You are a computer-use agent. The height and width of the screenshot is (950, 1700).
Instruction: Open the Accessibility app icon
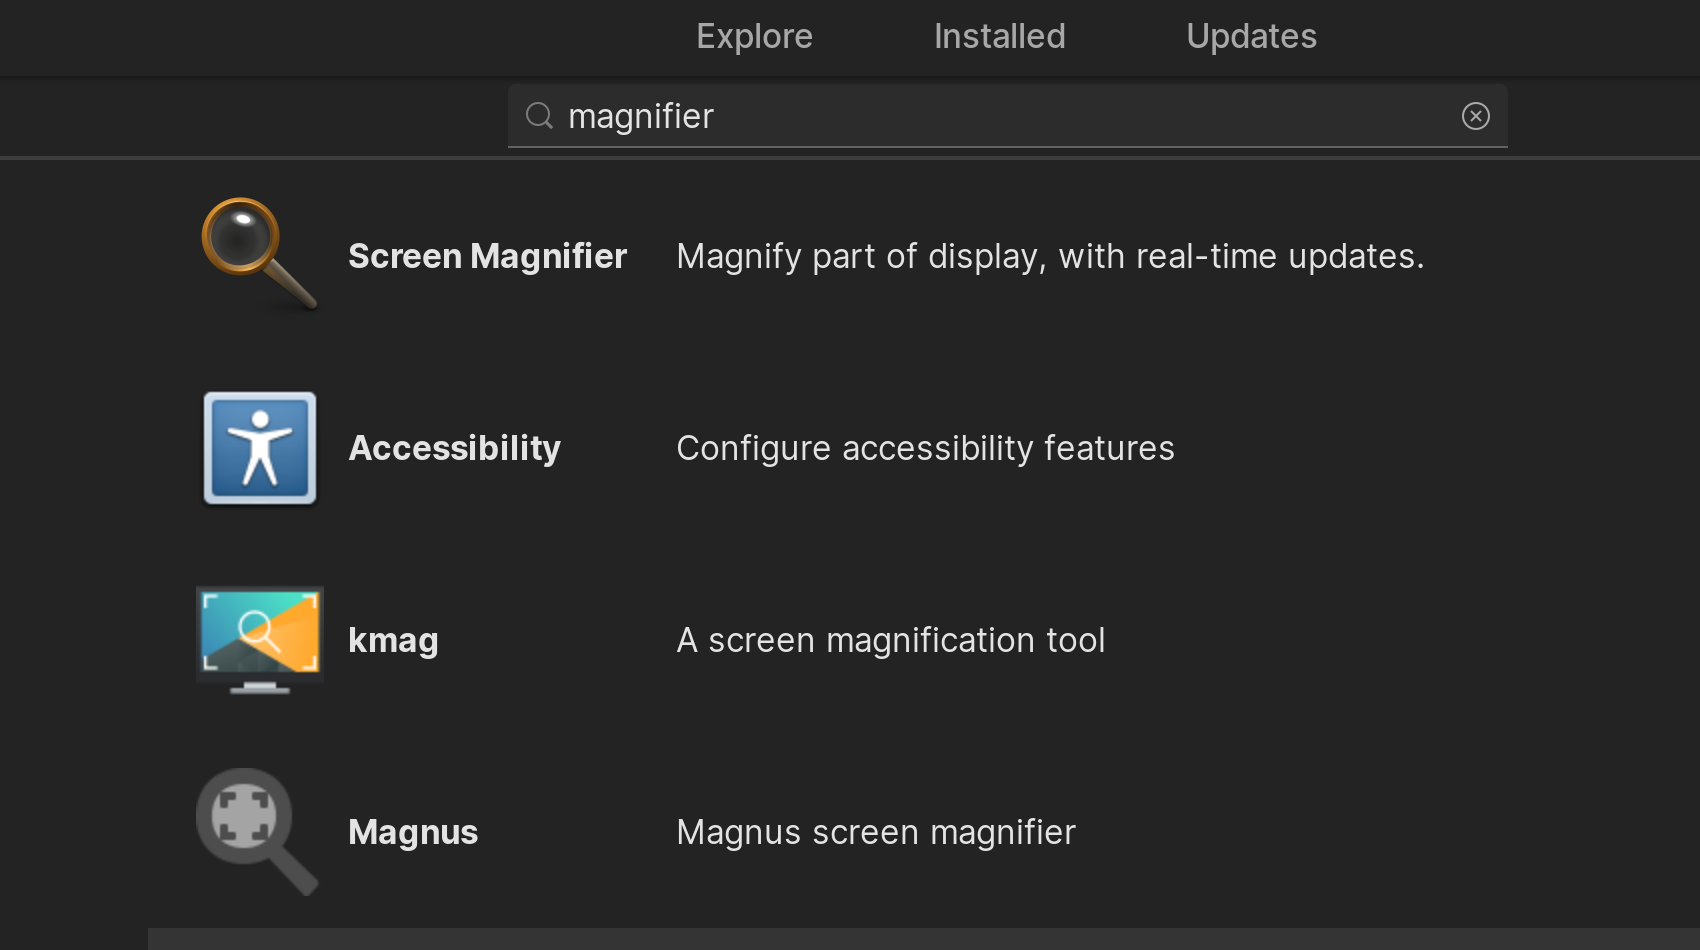[x=260, y=448]
